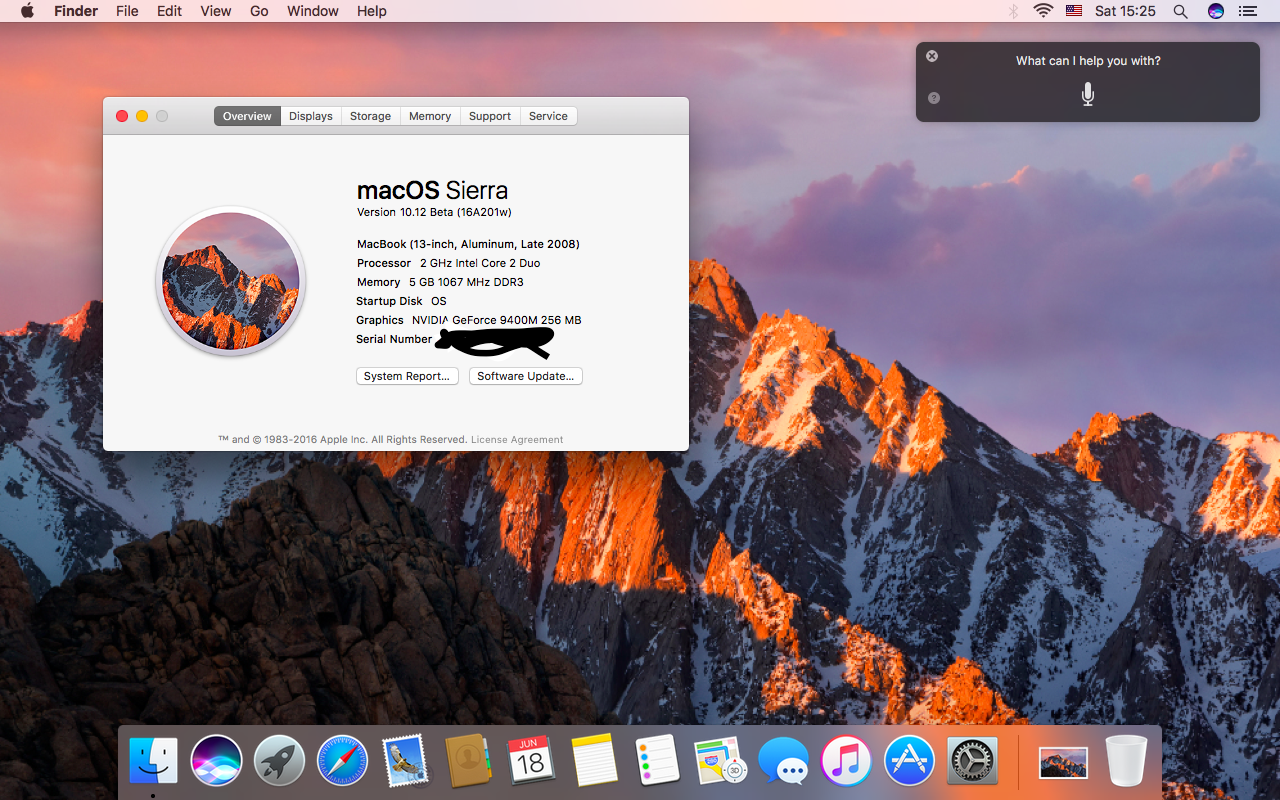This screenshot has height=800, width=1280.
Task: Click MacBook (13-inch, Aluminum, Late 2008) text
Action: tap(468, 244)
